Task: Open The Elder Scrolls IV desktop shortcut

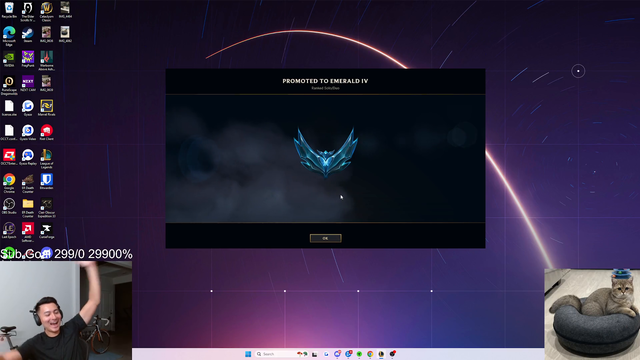Action: [28, 11]
